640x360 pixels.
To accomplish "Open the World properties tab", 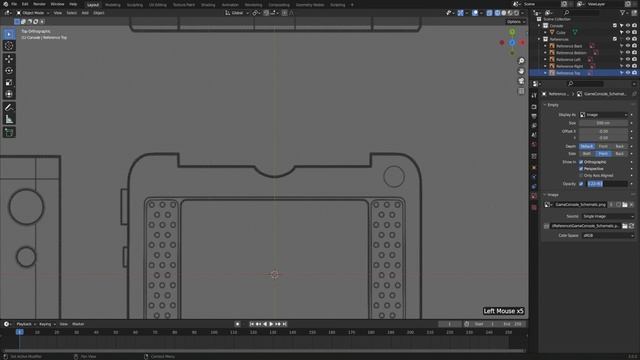I will pos(534,145).
